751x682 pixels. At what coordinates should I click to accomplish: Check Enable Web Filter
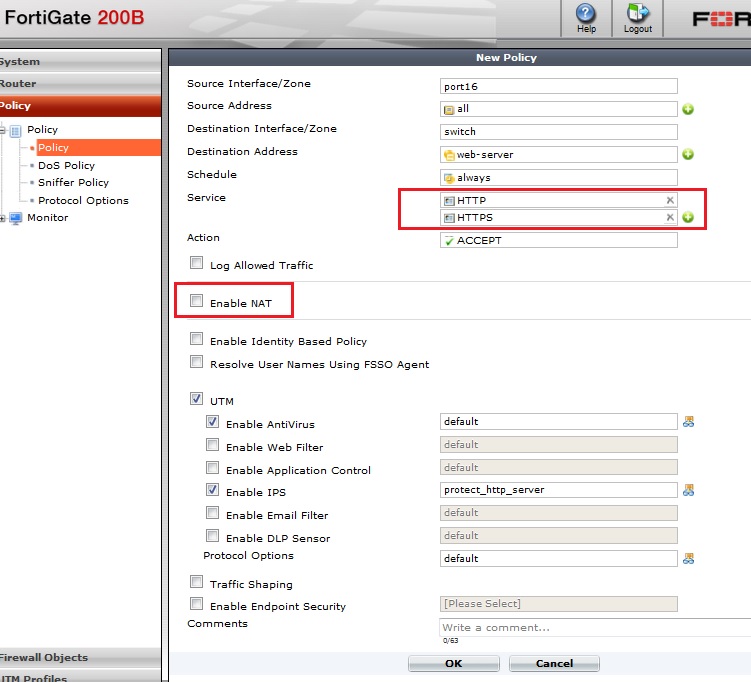[x=212, y=444]
